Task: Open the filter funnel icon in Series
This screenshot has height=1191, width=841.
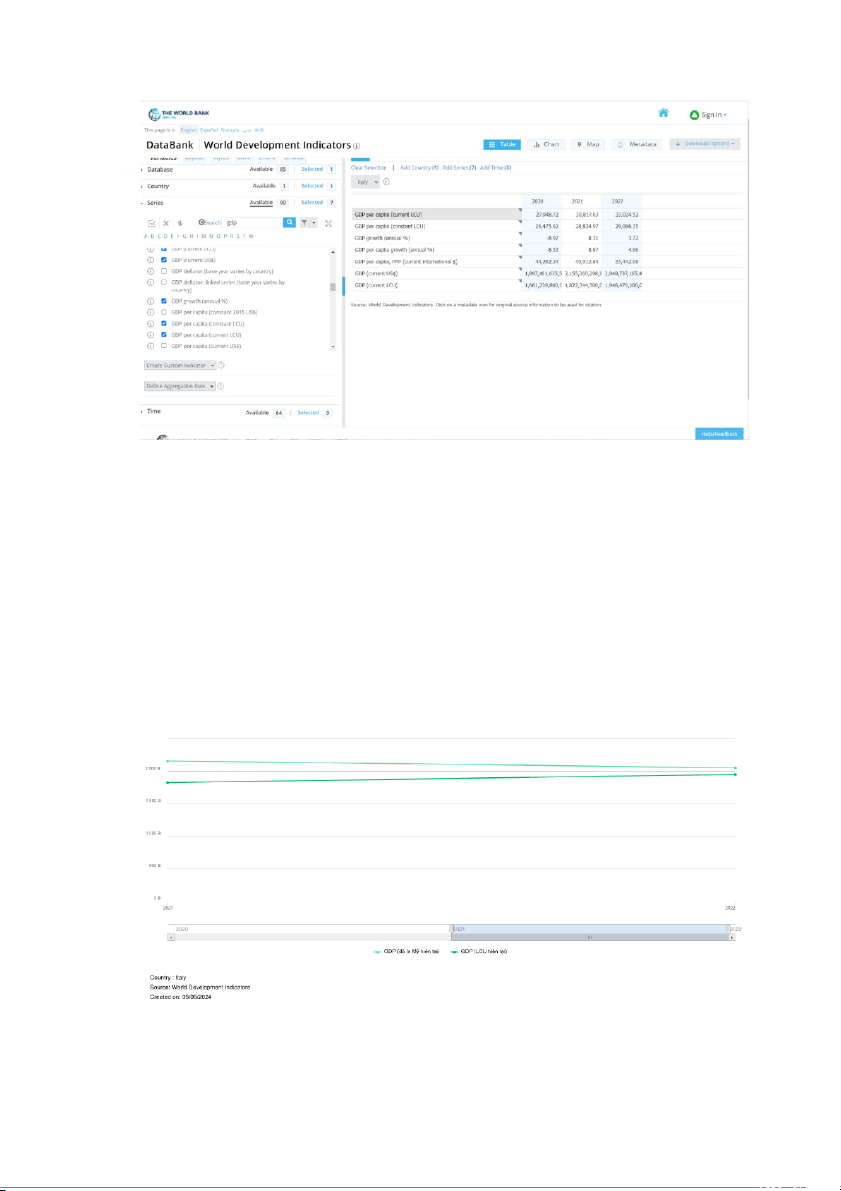Action: [x=304, y=222]
